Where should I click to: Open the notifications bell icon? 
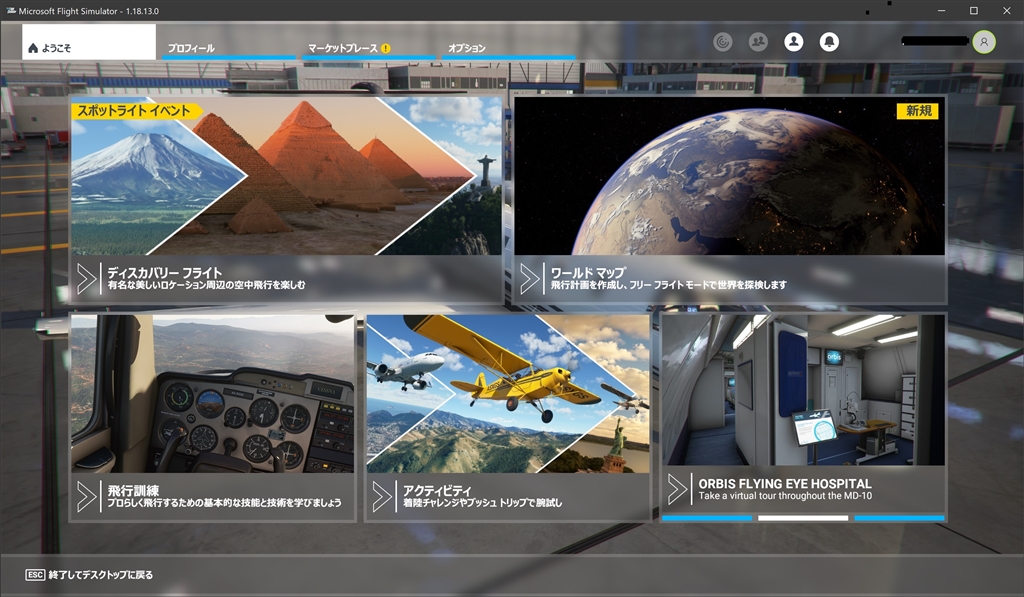(829, 42)
